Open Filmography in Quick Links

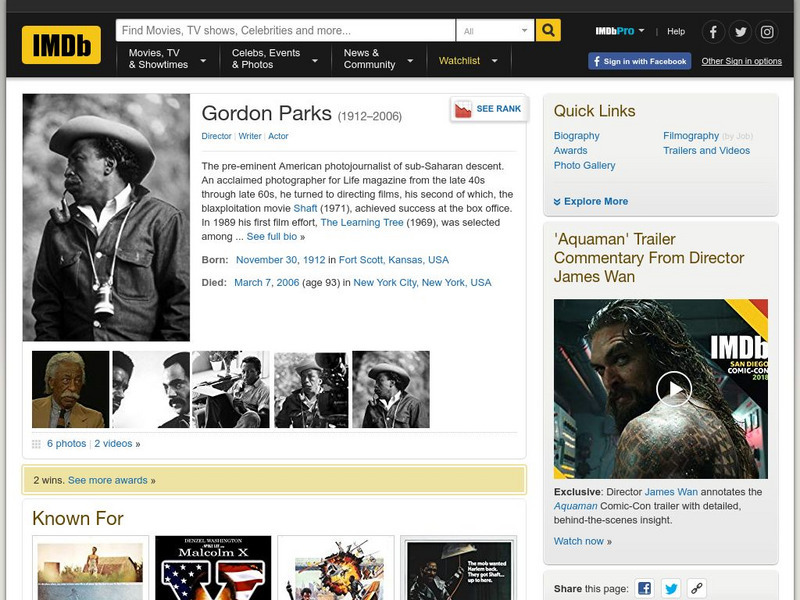(x=691, y=136)
